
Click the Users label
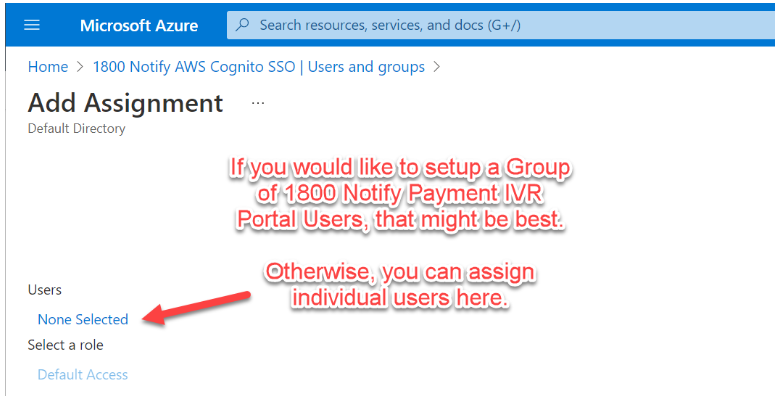coord(45,290)
